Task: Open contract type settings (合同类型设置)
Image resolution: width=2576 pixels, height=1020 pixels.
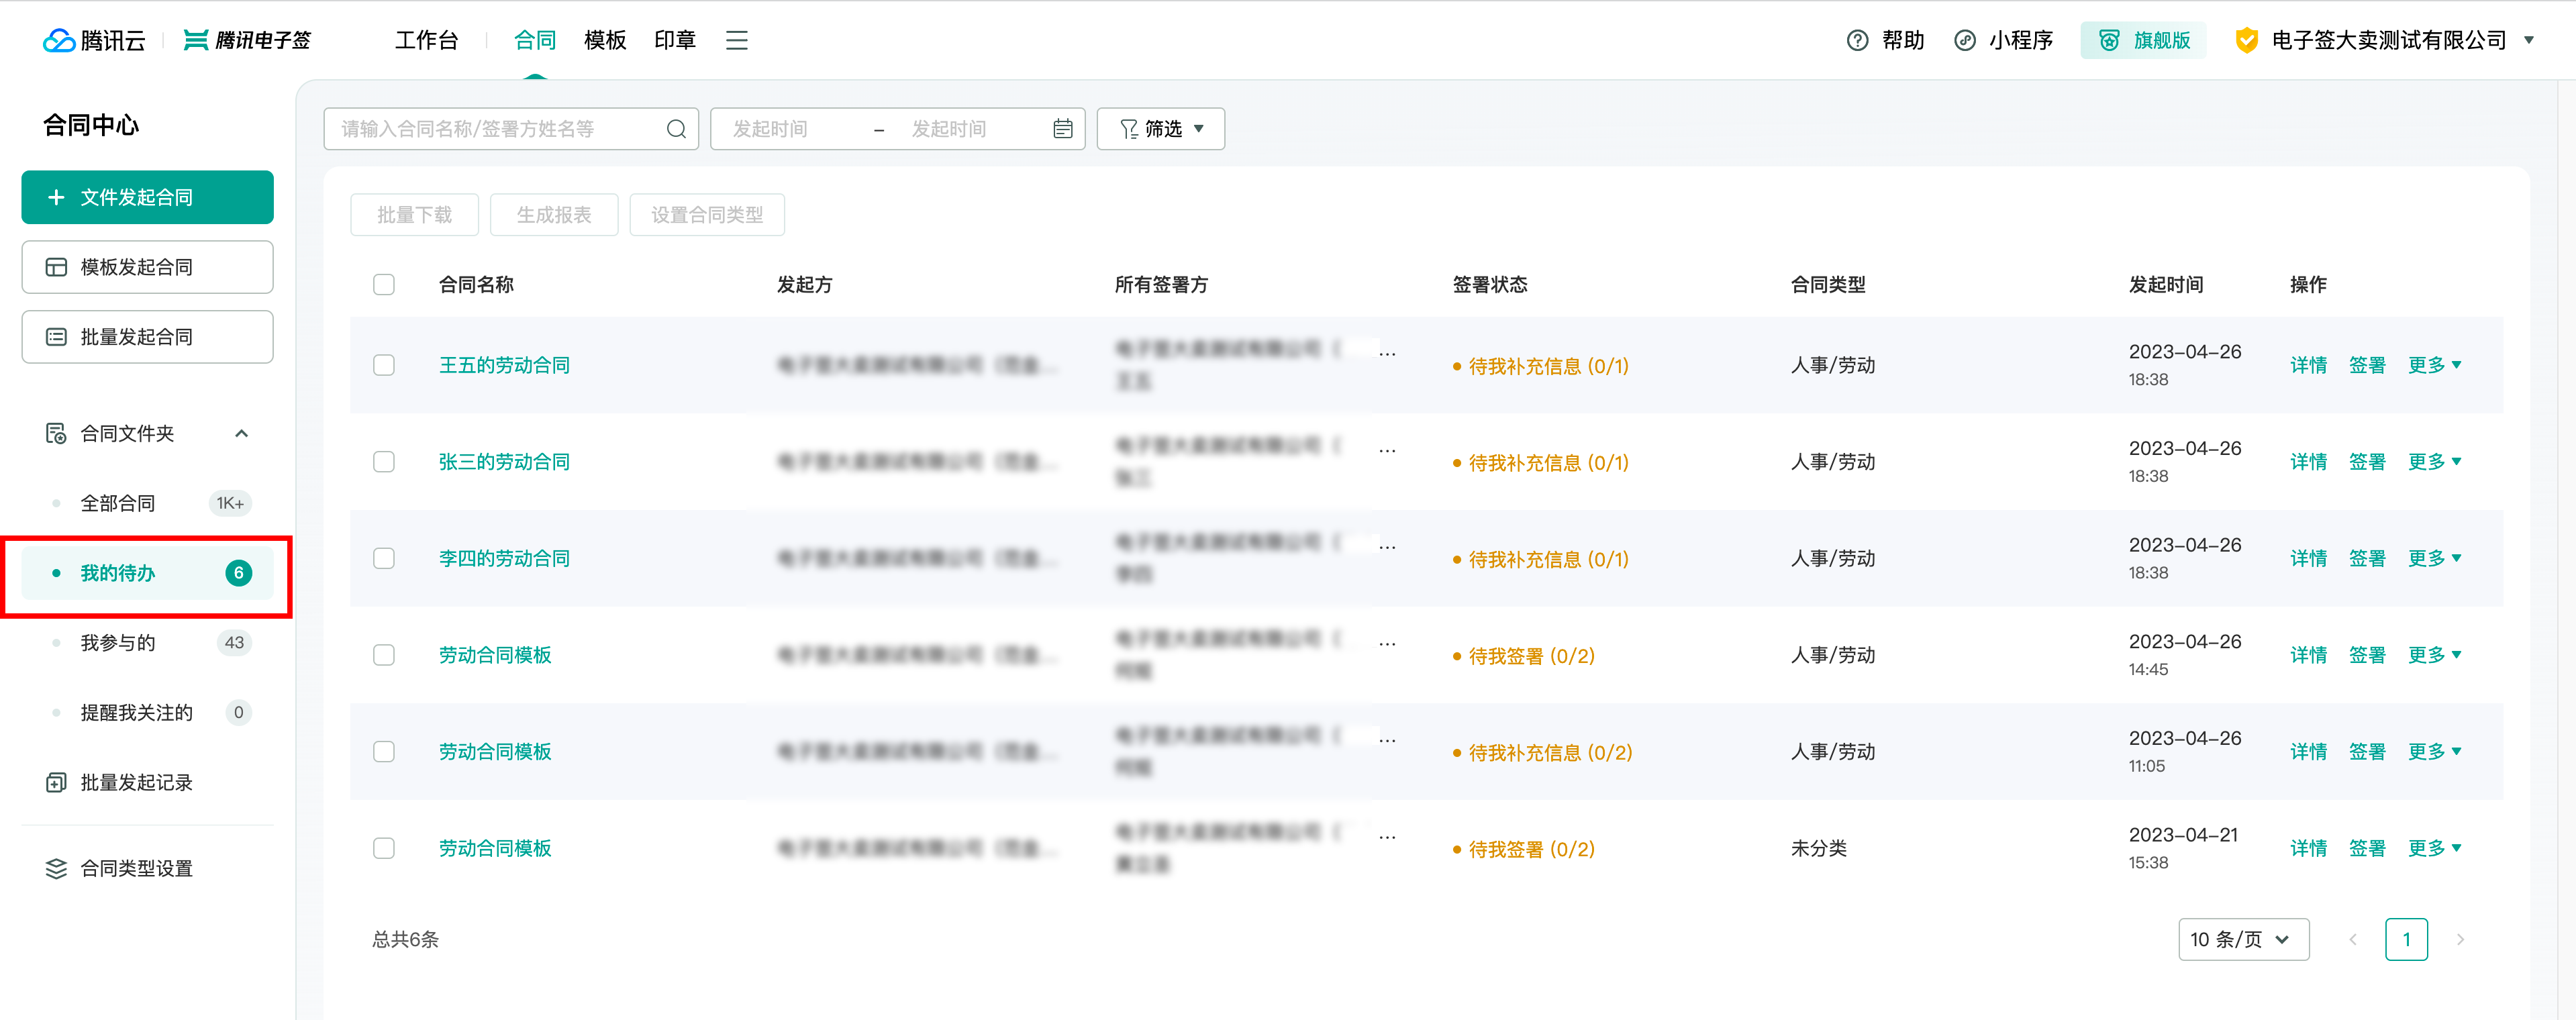Action: (x=136, y=868)
